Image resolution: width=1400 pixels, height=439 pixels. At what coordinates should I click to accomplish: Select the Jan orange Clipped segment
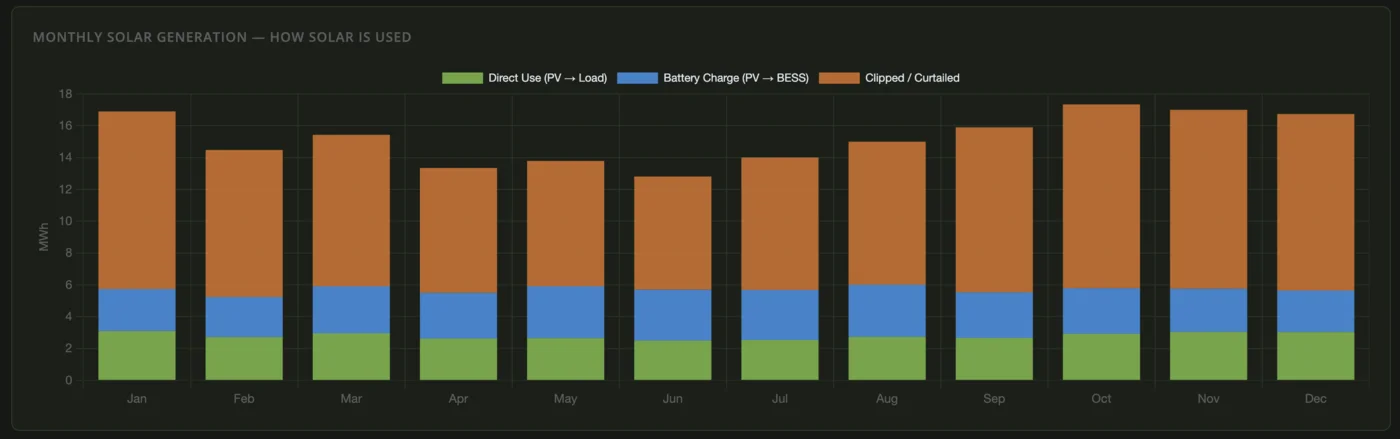click(x=137, y=200)
